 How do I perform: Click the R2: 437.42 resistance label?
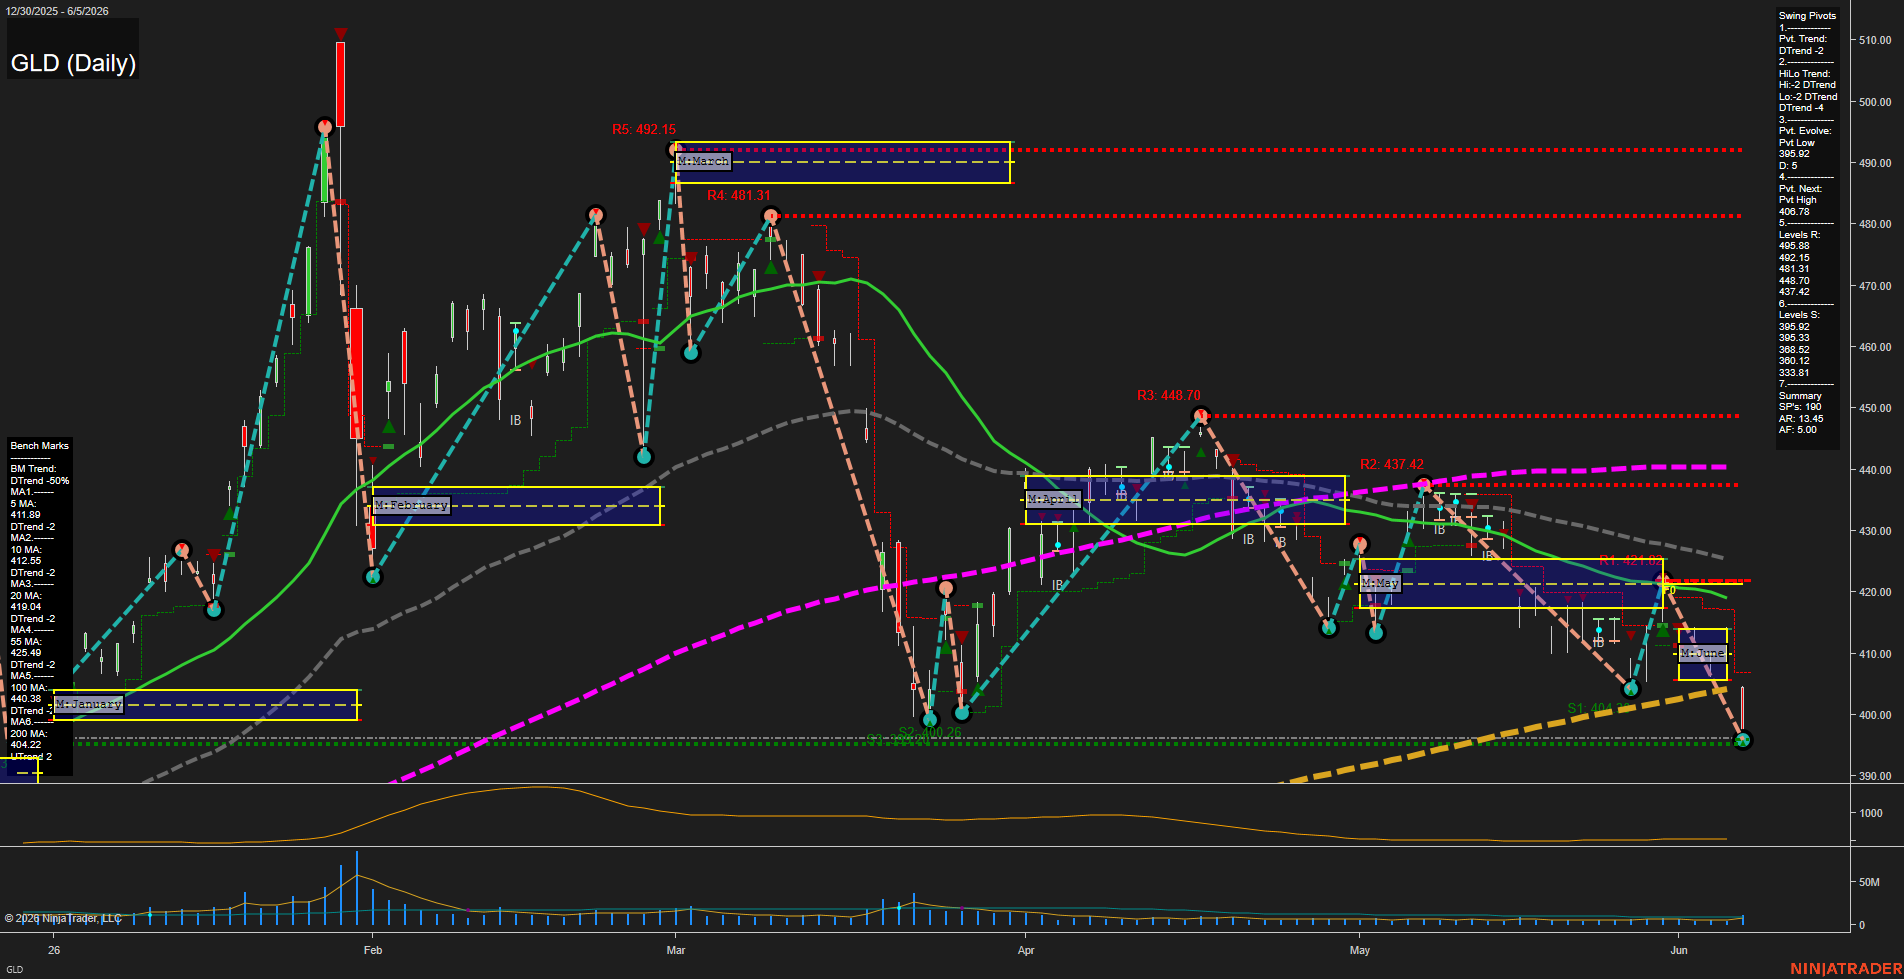[1392, 464]
